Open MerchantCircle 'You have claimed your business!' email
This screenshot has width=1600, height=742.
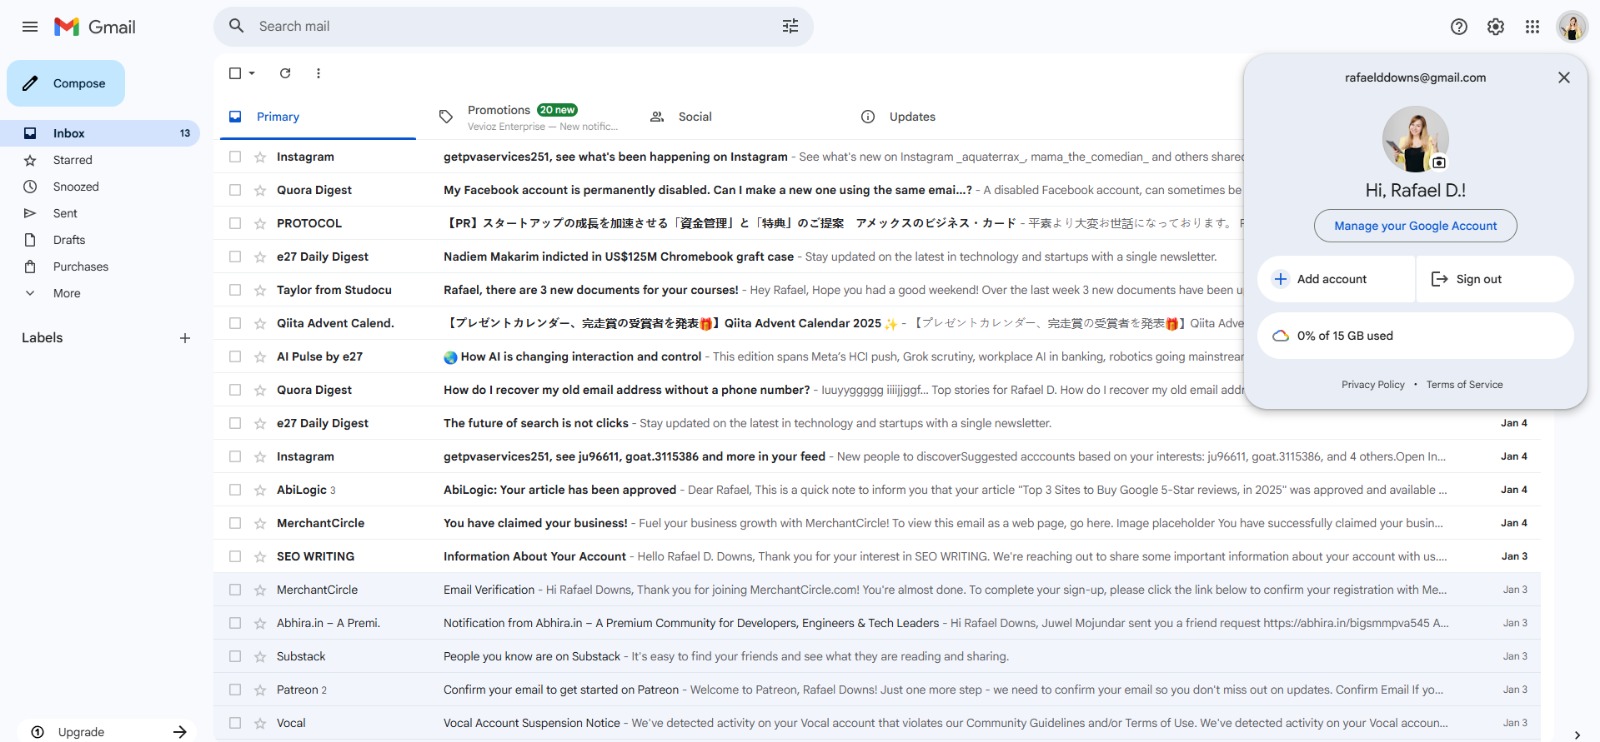tap(877, 523)
